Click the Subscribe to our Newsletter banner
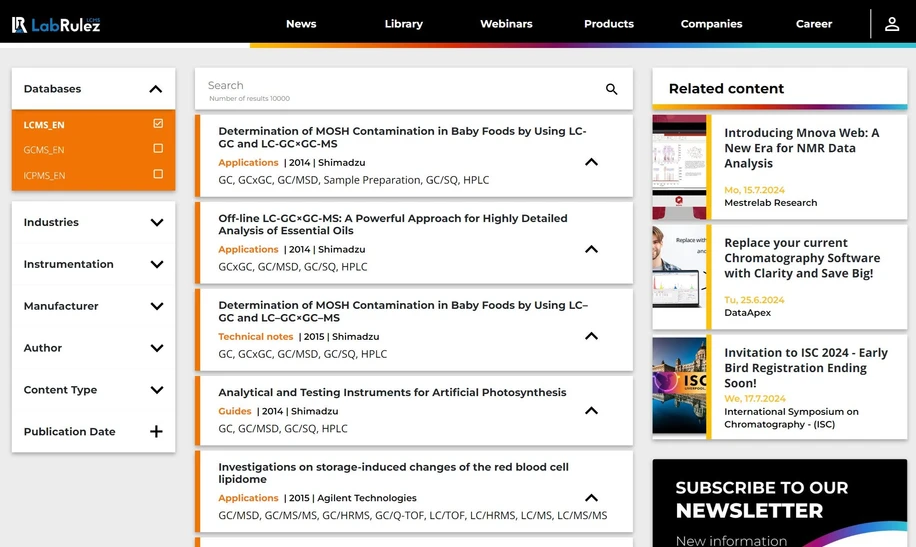 780,503
